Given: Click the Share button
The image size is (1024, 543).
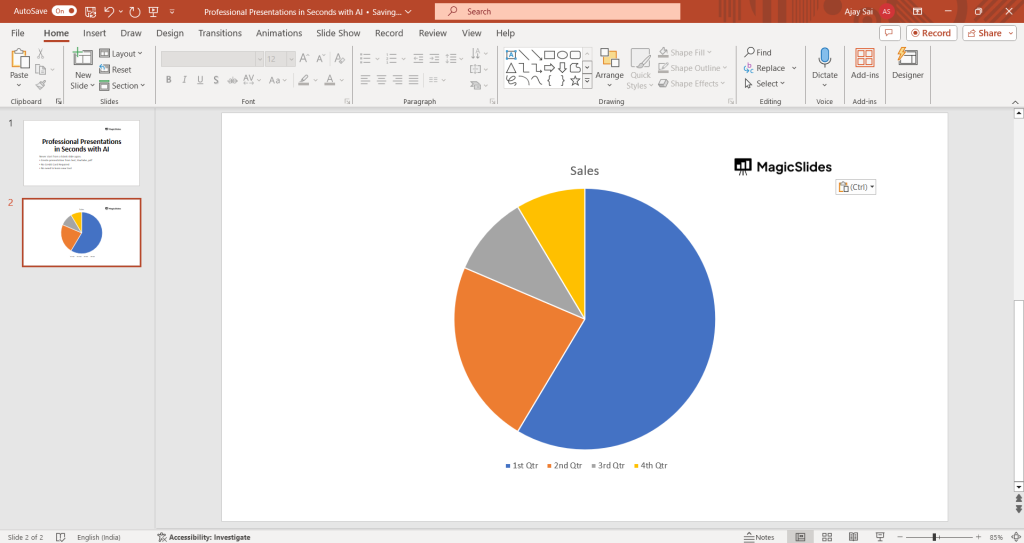Looking at the screenshot, I should [x=989, y=33].
